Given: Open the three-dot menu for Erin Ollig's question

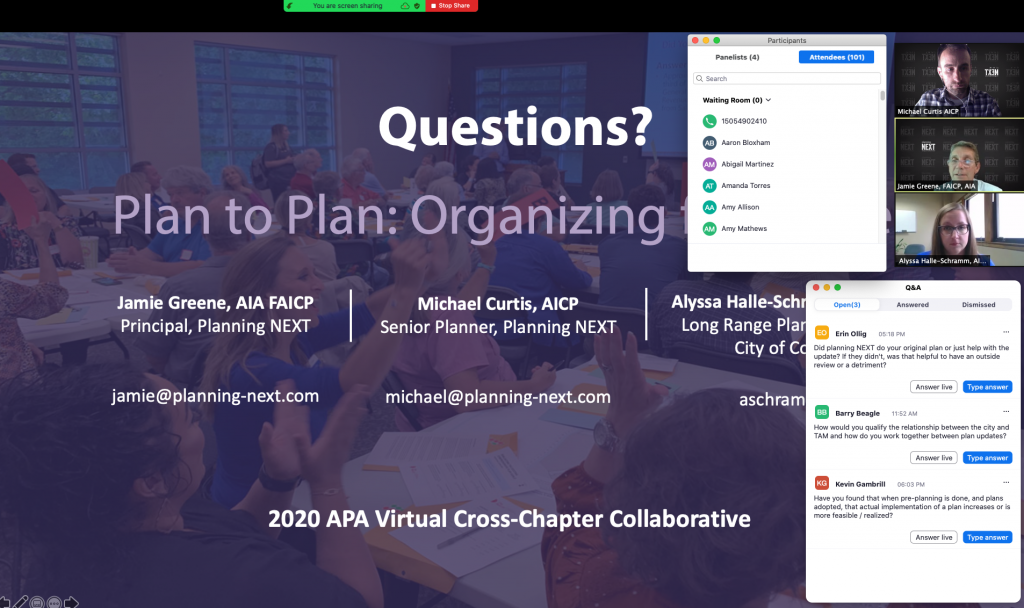Looking at the screenshot, I should [1006, 331].
